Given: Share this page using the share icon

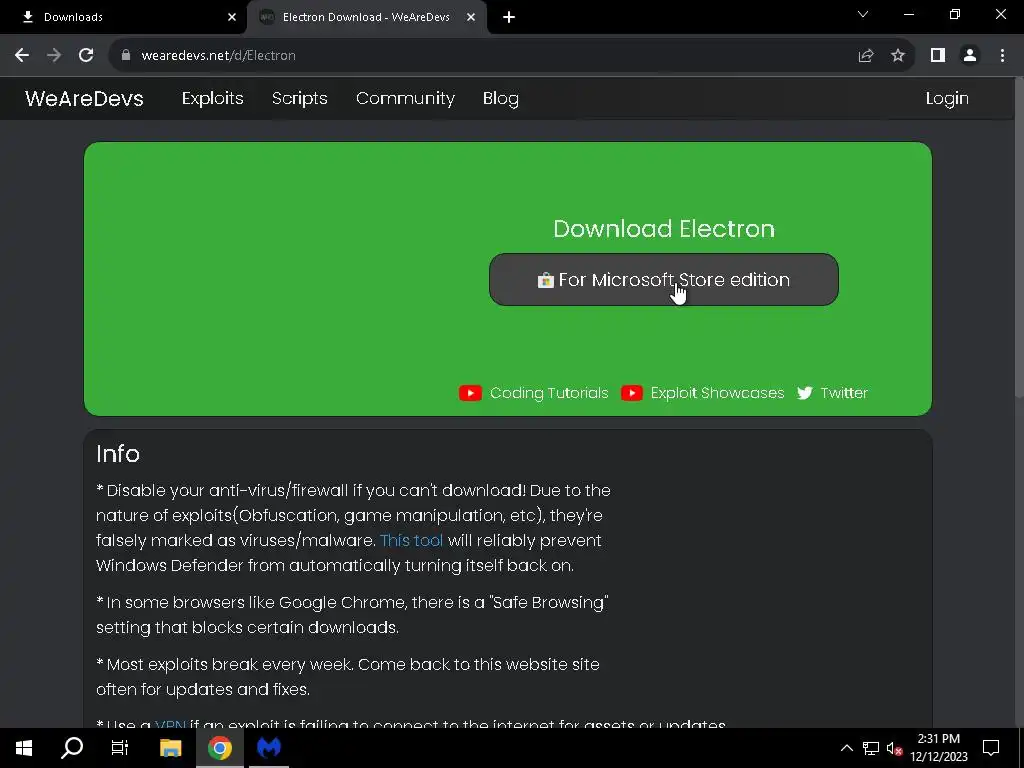Looking at the screenshot, I should click(x=865, y=56).
